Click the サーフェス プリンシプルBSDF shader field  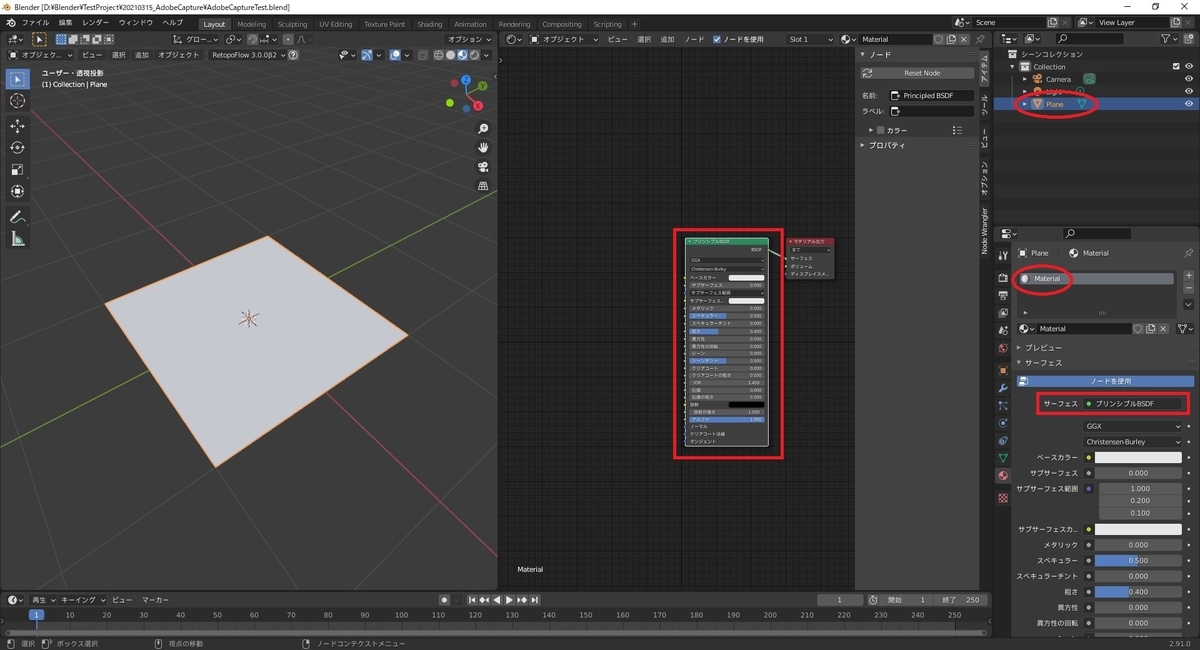(1134, 403)
